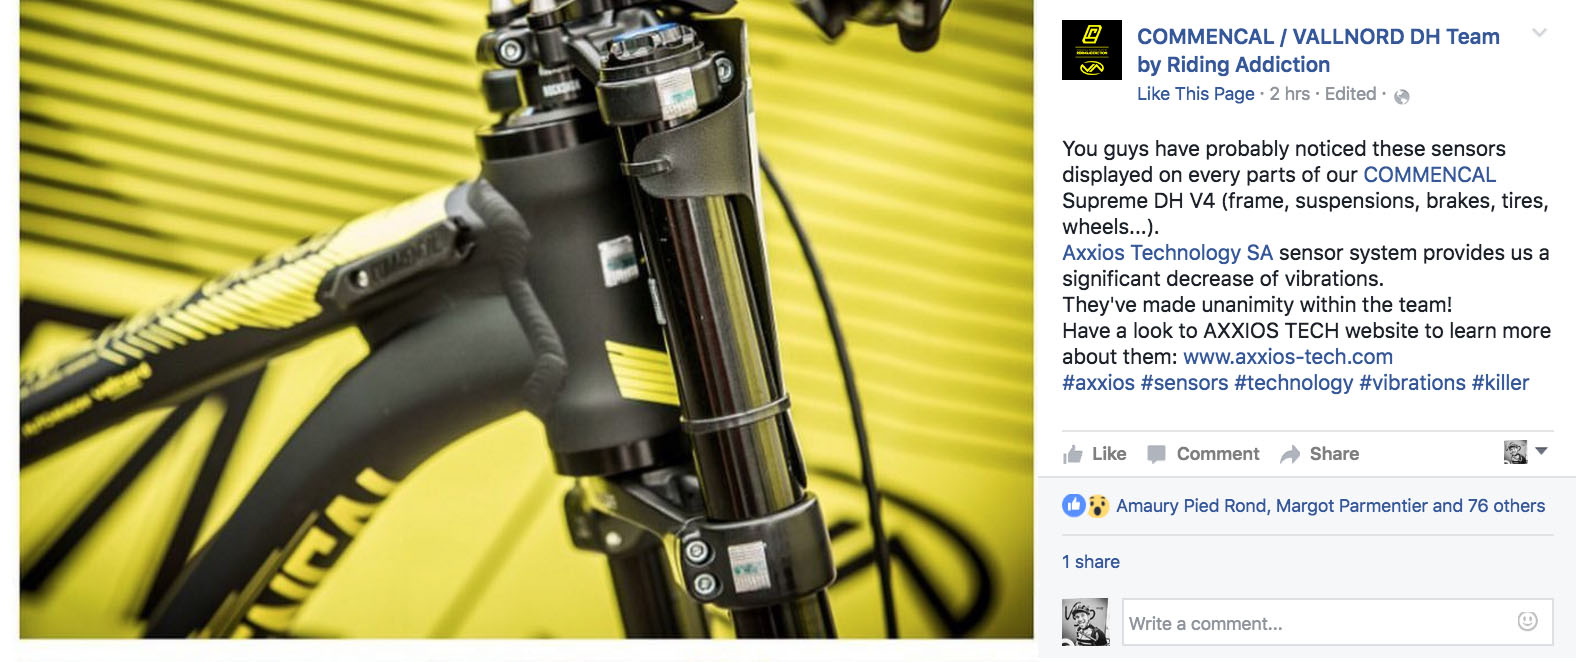Open the bike fork photo
Screen dimensions: 1576x662
(x=526, y=318)
